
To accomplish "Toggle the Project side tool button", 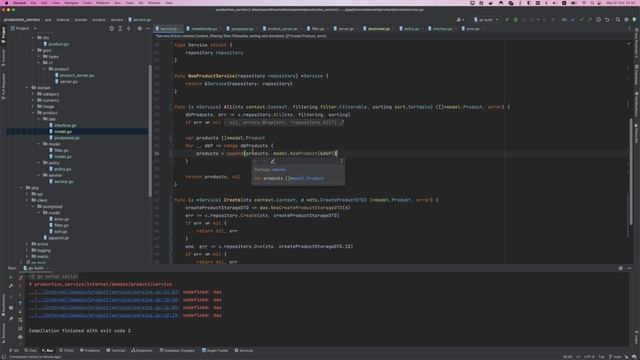I will coord(3,36).
